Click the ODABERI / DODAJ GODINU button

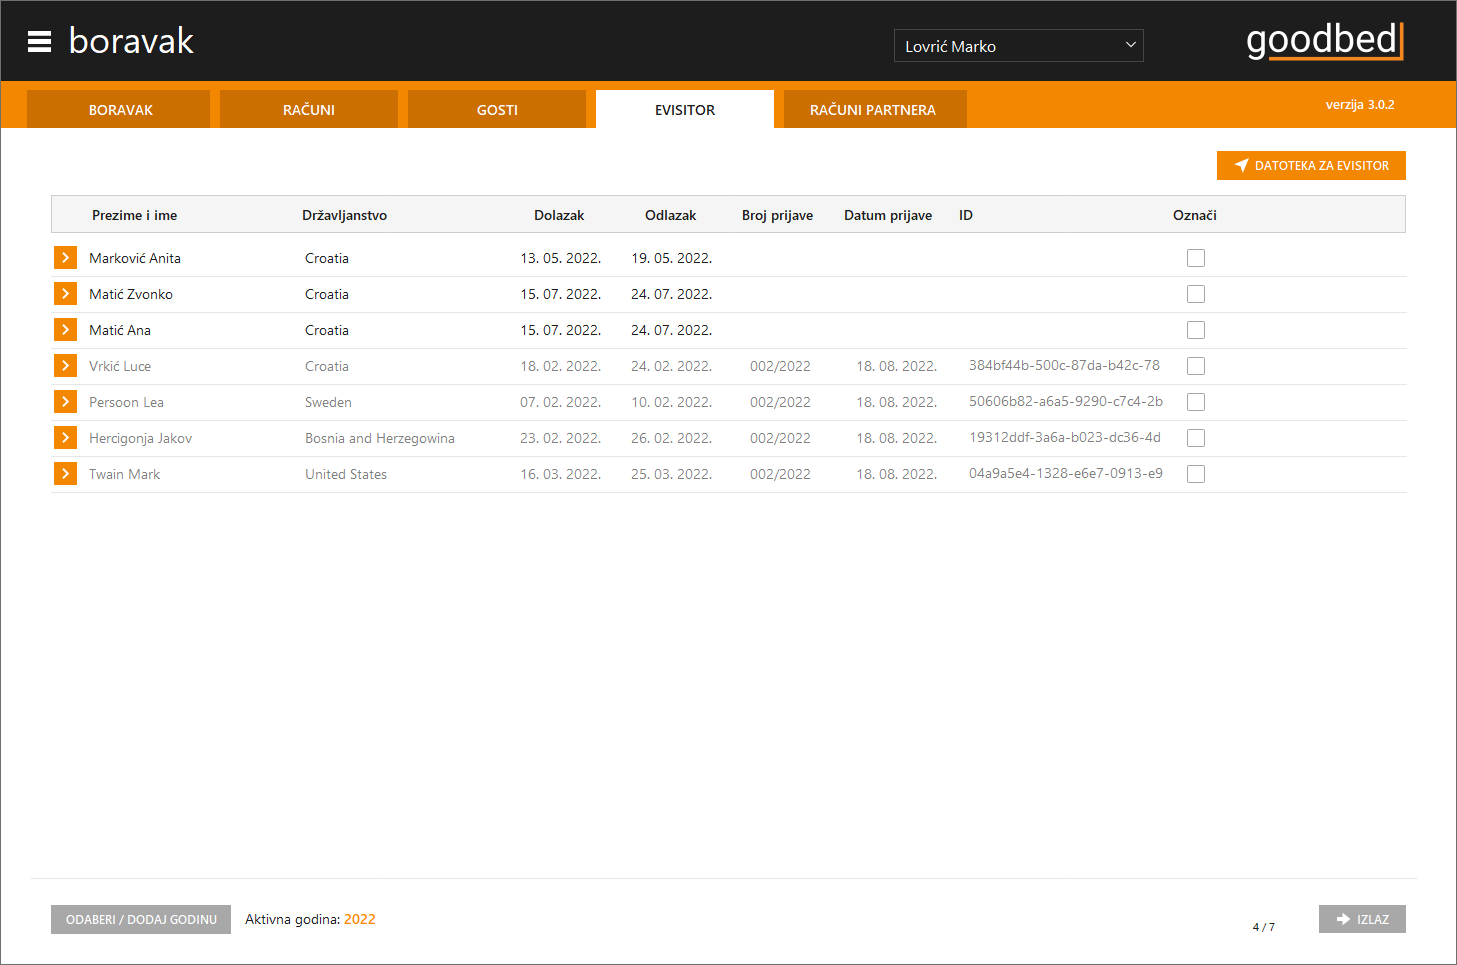click(141, 919)
